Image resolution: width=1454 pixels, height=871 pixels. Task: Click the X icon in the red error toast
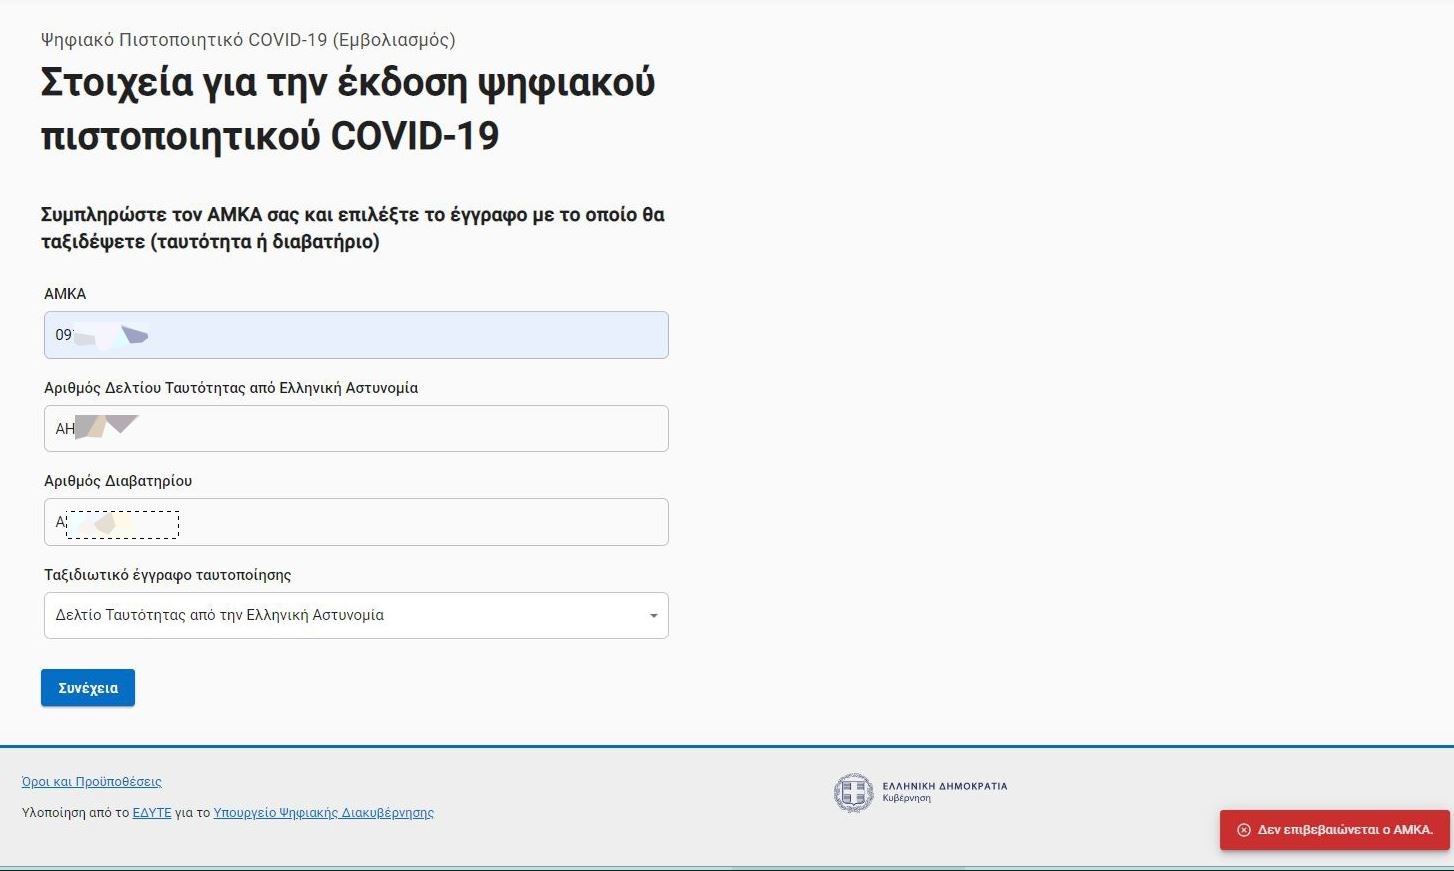(x=1243, y=830)
